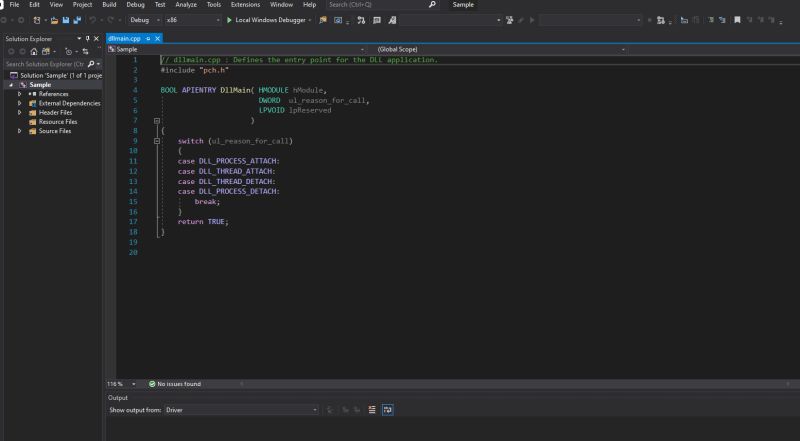800x441 pixels.
Task: Select the Resource Files folder
Action: pyautogui.click(x=58, y=122)
